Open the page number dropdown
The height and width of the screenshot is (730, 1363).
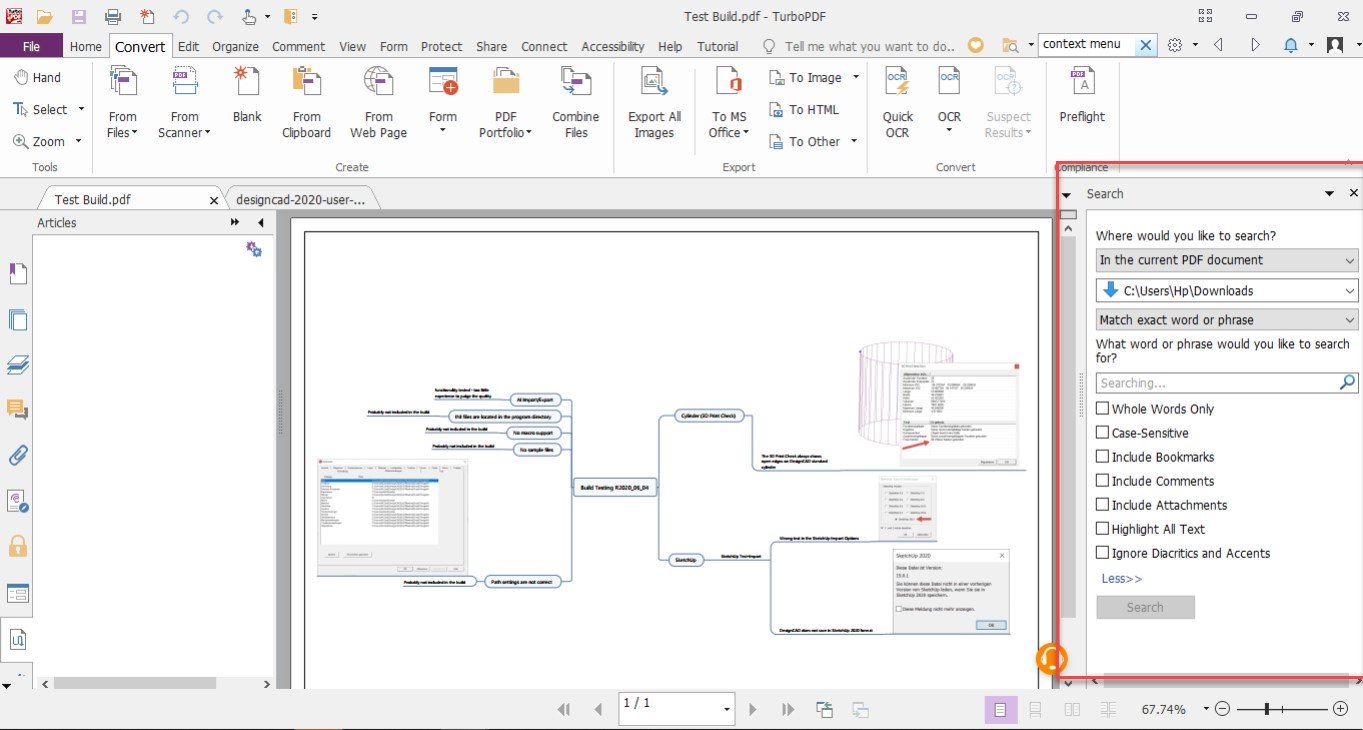coord(727,709)
